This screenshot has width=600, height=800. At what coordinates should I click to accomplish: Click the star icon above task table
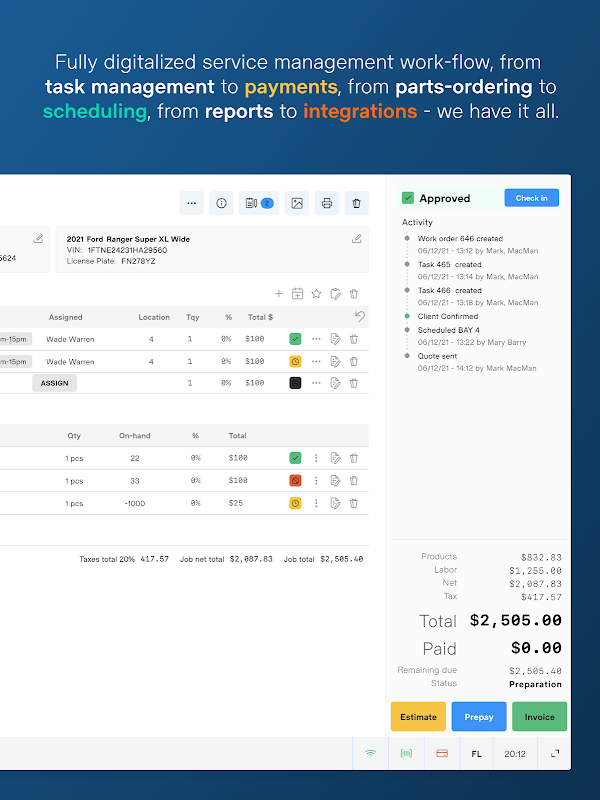pos(316,293)
